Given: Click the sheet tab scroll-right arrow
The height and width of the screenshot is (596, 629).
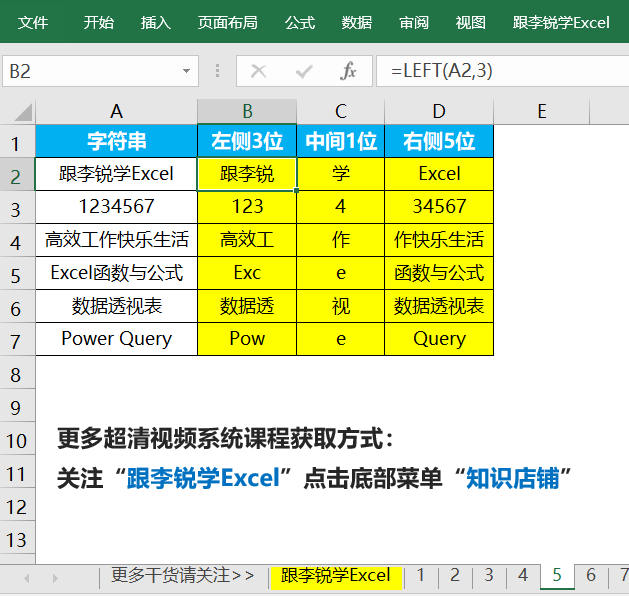Looking at the screenshot, I should tap(55, 578).
